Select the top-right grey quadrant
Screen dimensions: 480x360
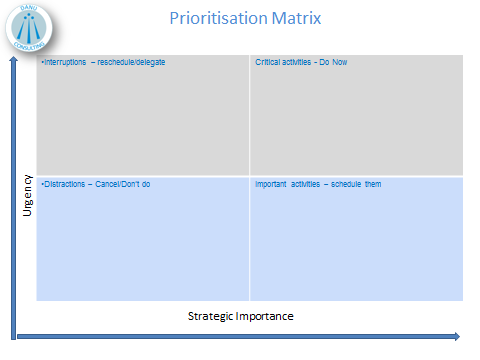coord(356,115)
